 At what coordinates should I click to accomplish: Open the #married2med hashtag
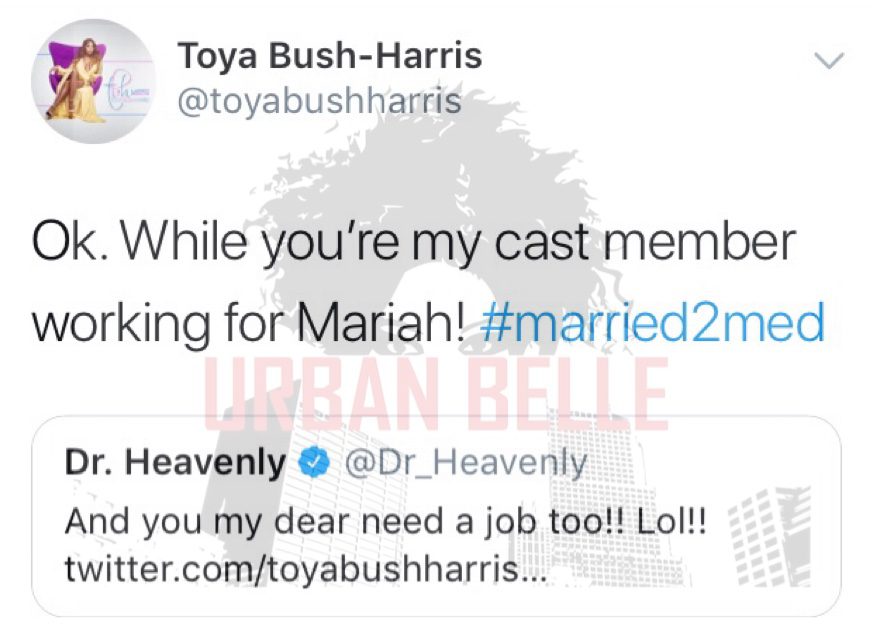click(652, 323)
